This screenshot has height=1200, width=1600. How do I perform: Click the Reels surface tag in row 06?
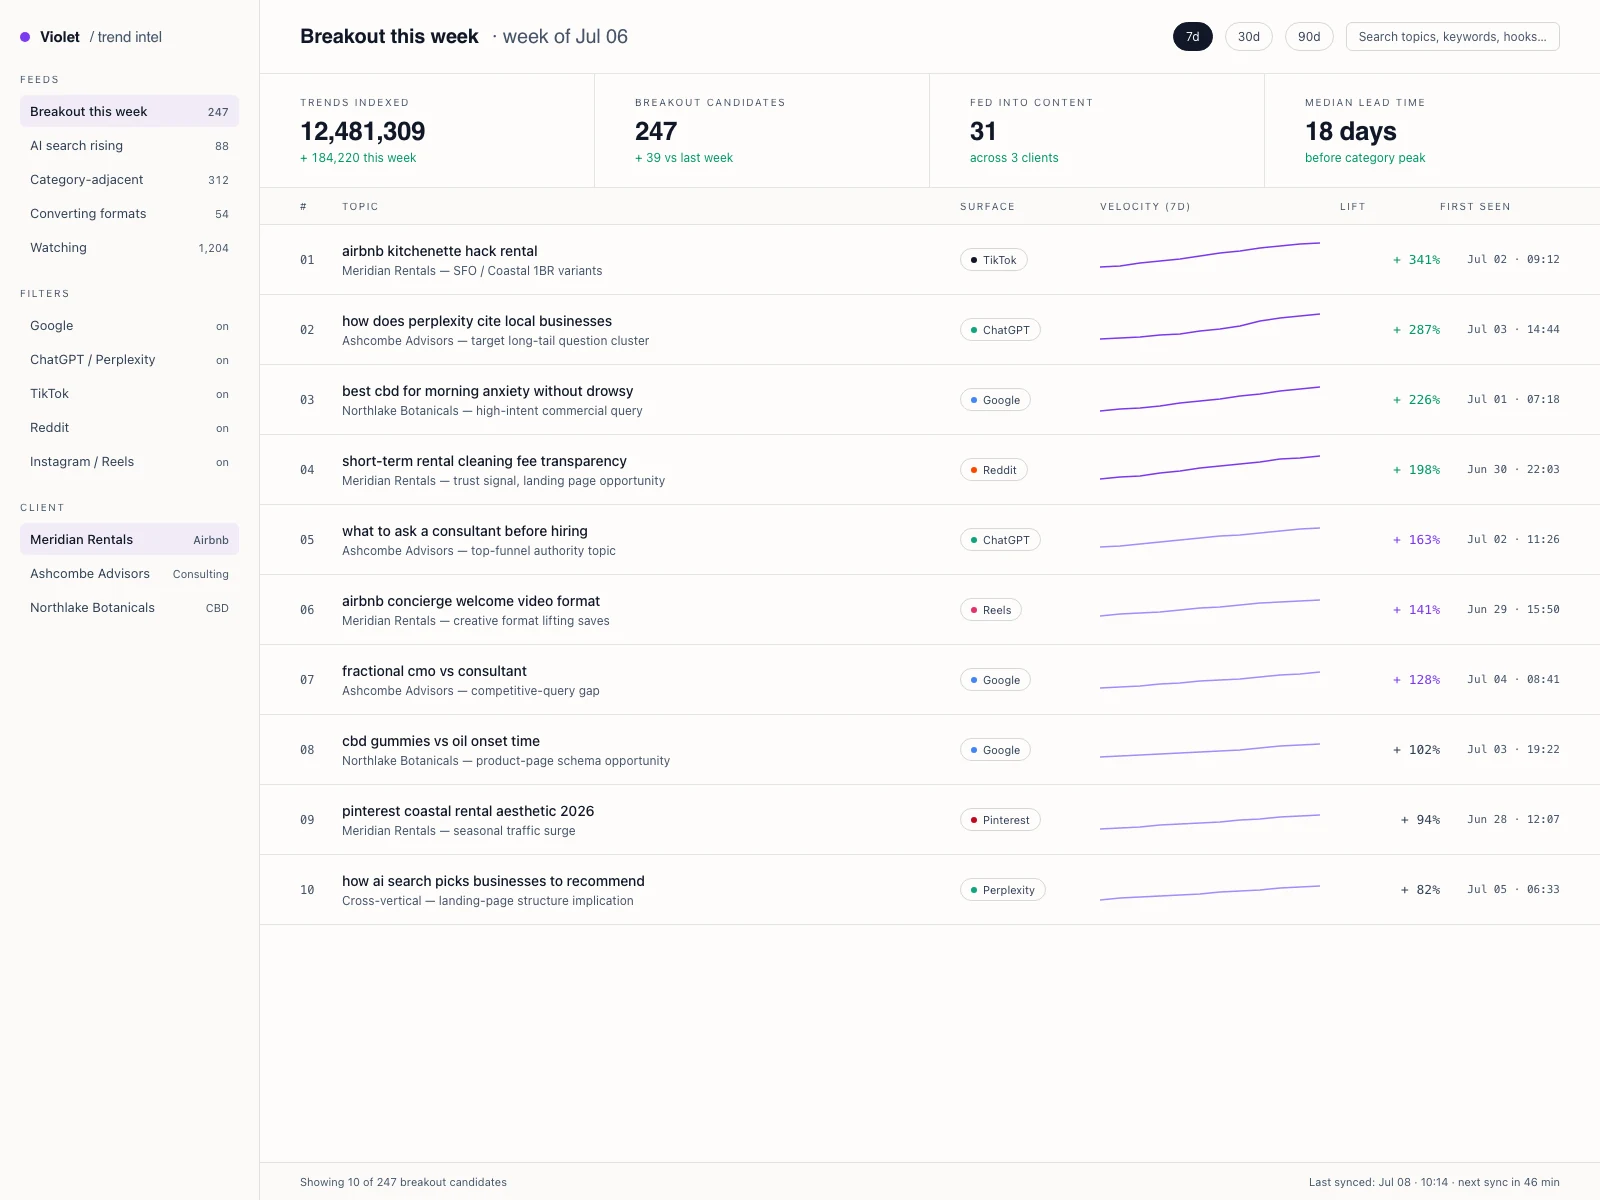tap(990, 610)
